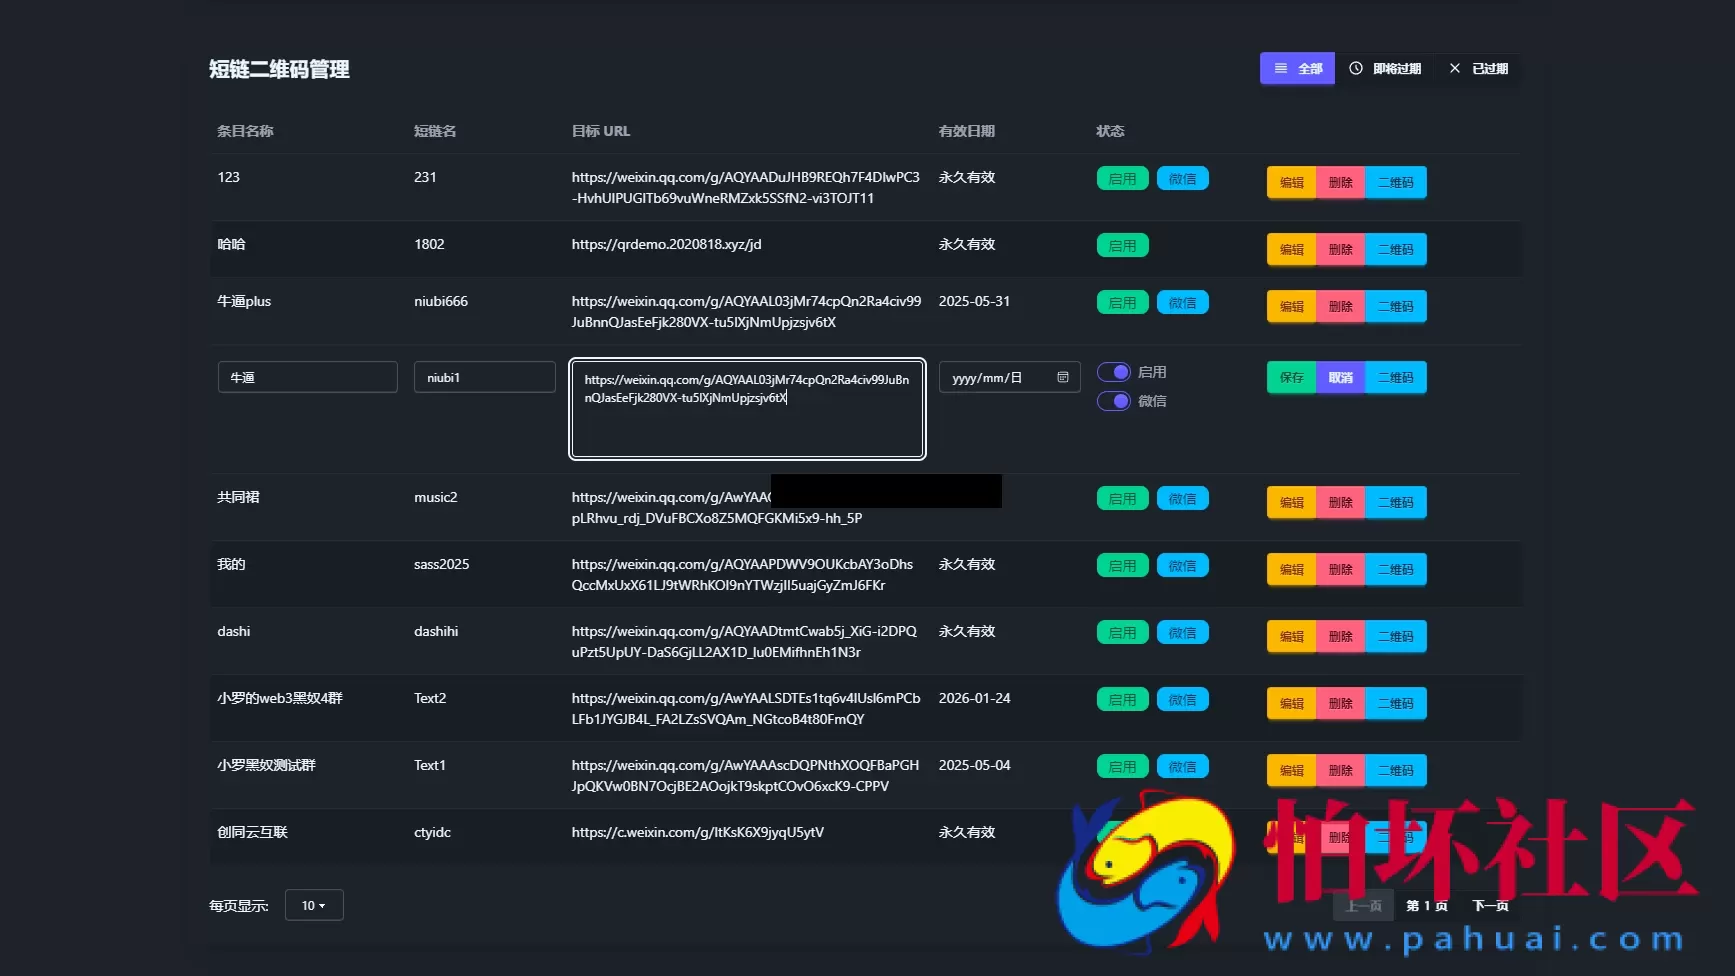The width and height of the screenshot is (1735, 976).
Task: Click the X icon on 已过期 filter
Action: point(1455,68)
